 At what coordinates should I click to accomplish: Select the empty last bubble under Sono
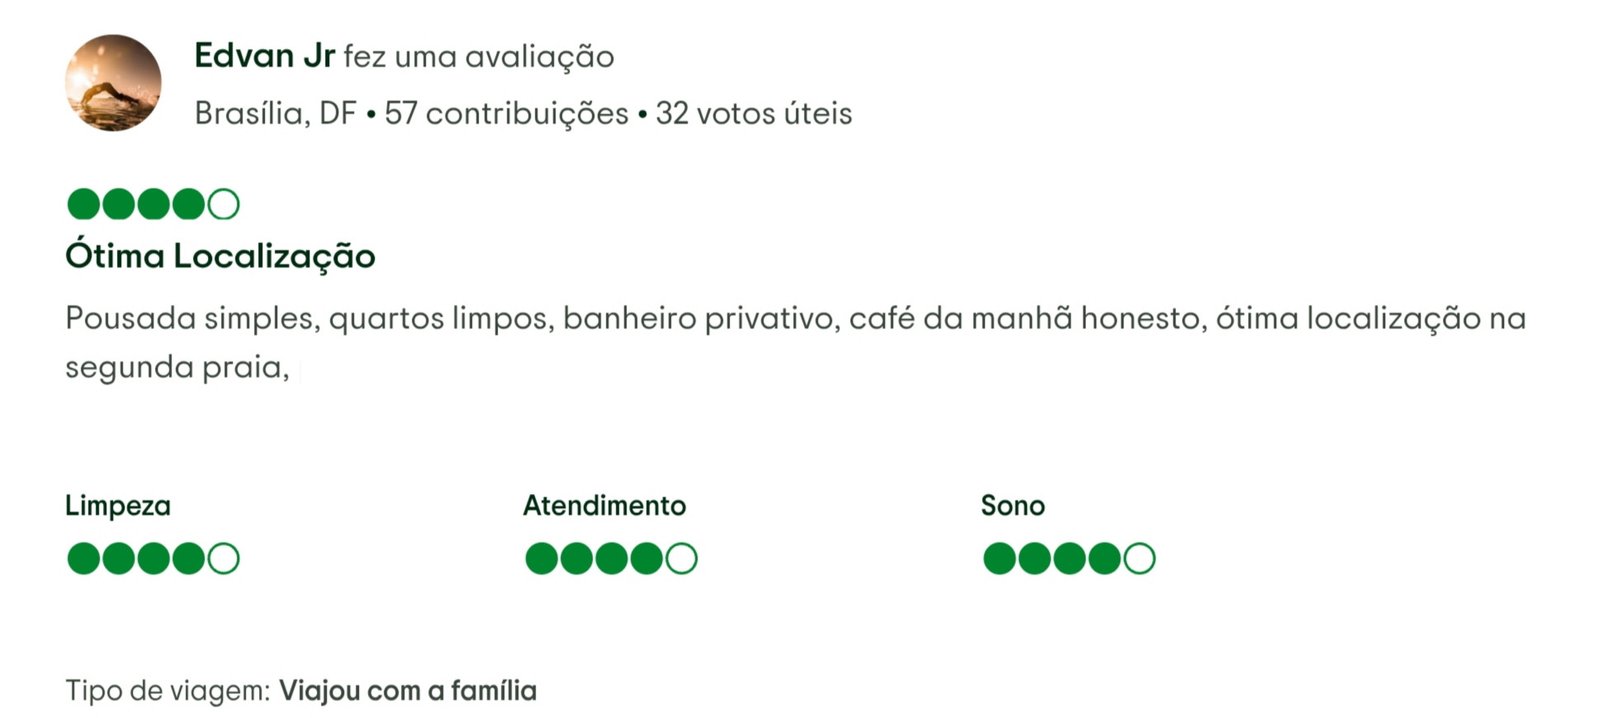(1139, 558)
